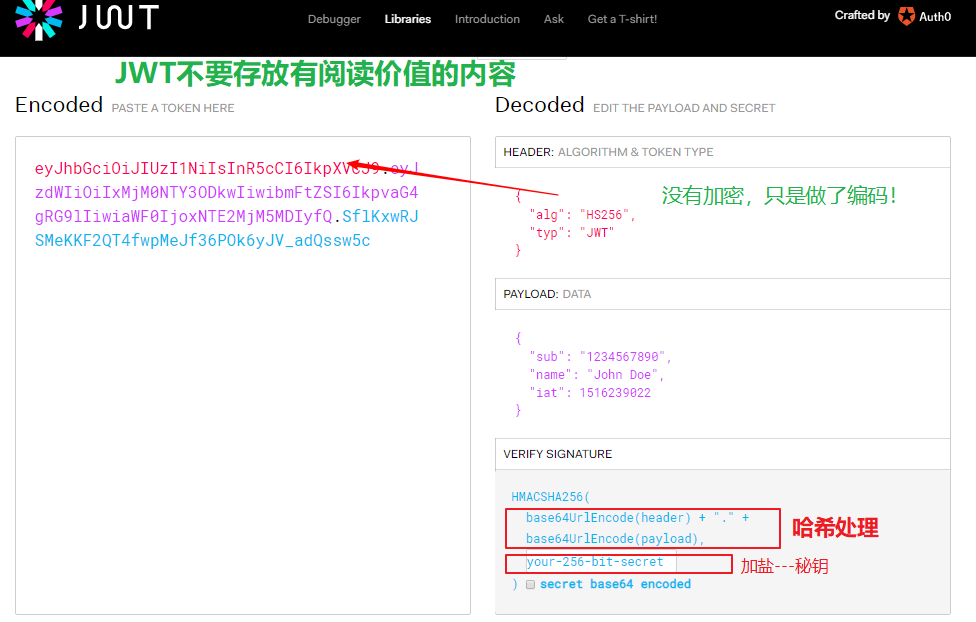The height and width of the screenshot is (622, 976).
Task: Toggle the secret base64 encoded checkbox
Action: [530, 585]
